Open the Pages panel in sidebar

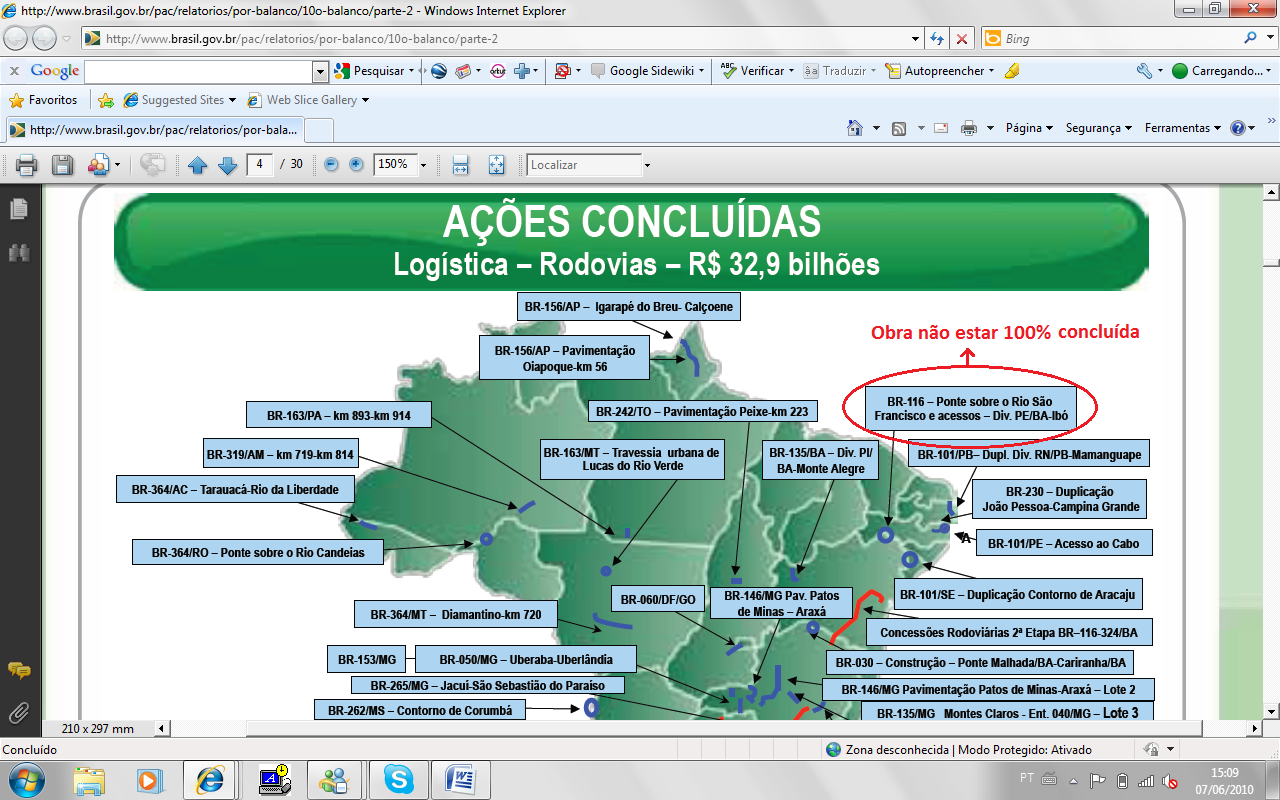(x=18, y=209)
